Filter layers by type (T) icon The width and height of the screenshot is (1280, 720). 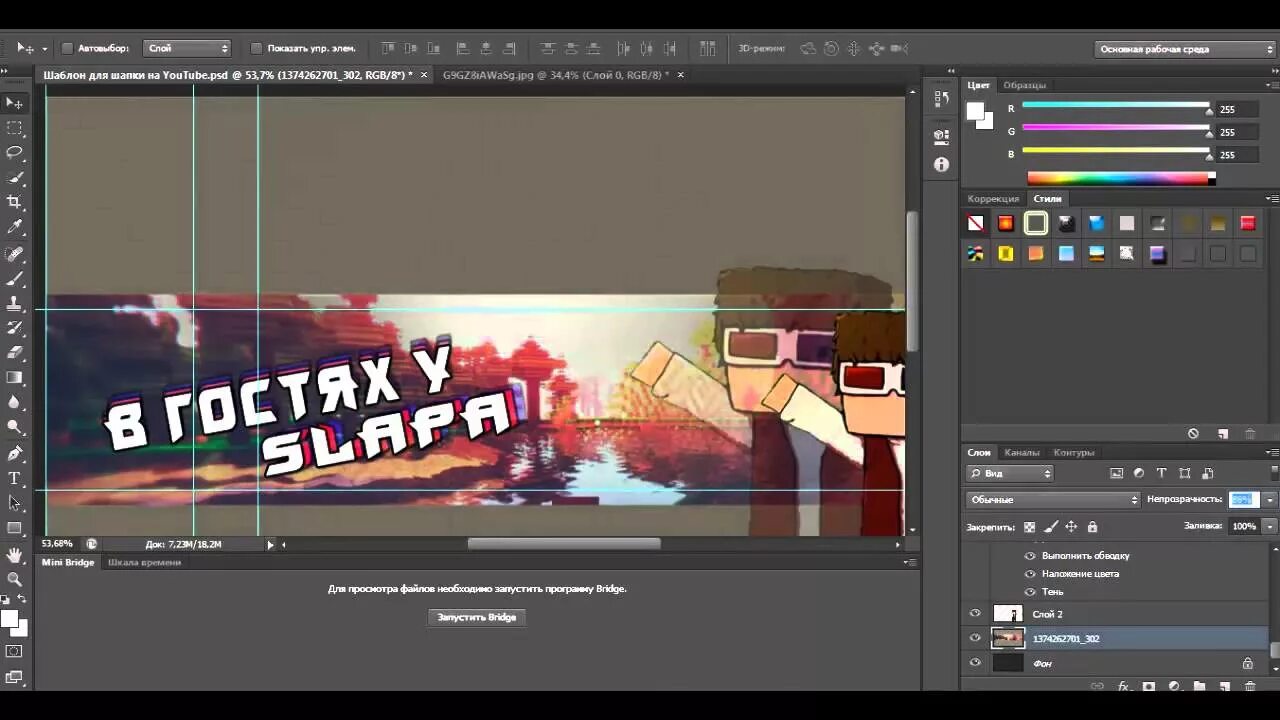click(1161, 473)
